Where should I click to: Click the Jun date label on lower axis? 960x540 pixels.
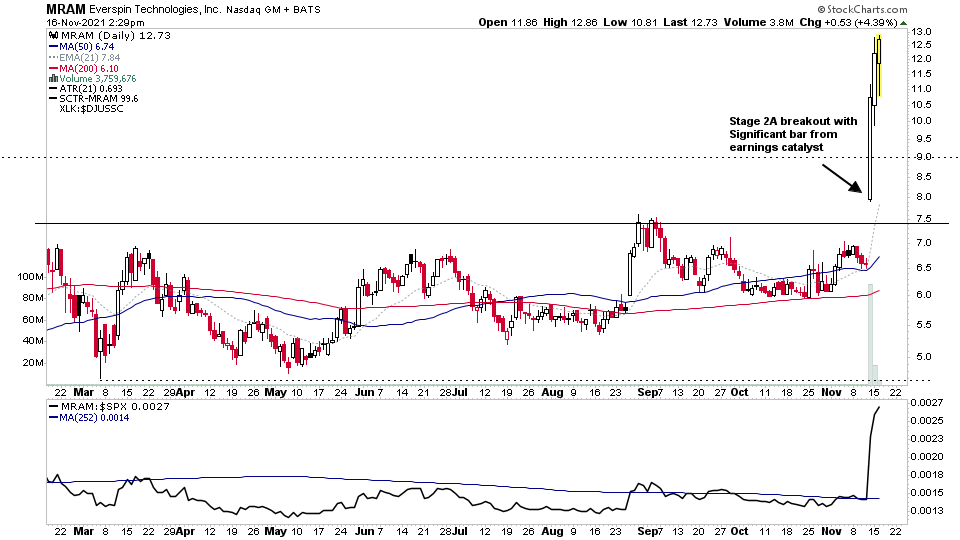point(364,531)
